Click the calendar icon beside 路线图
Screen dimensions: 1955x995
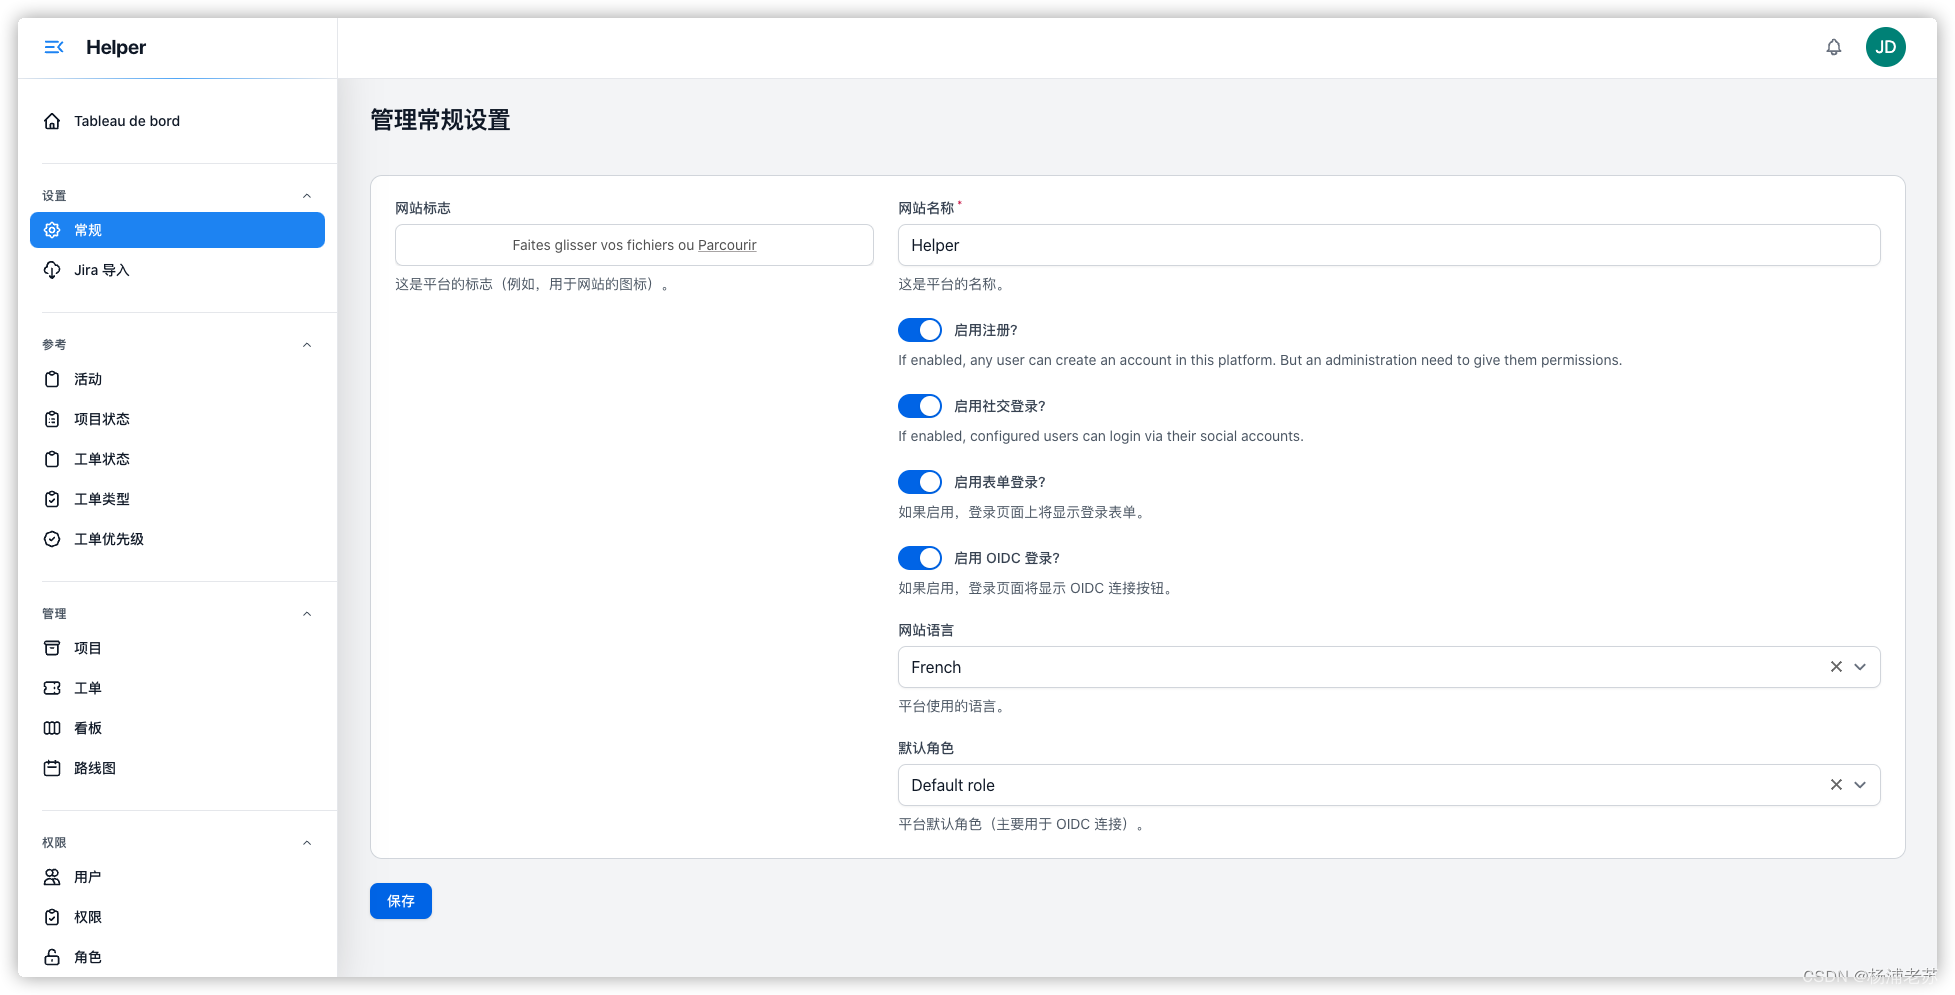(x=52, y=768)
